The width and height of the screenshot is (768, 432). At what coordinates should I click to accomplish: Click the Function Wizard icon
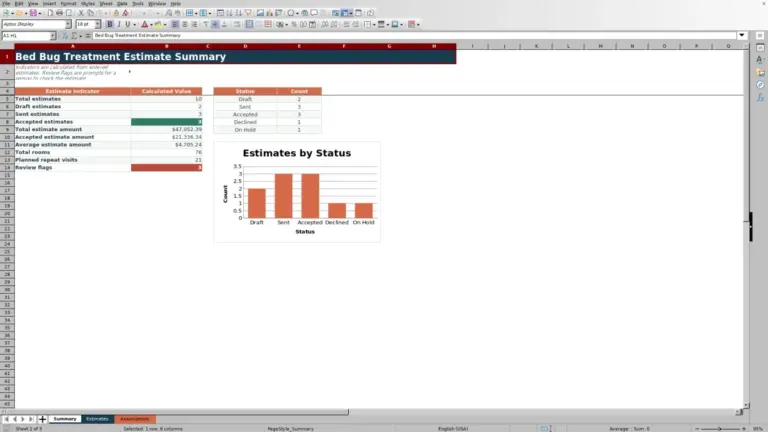[65, 35]
